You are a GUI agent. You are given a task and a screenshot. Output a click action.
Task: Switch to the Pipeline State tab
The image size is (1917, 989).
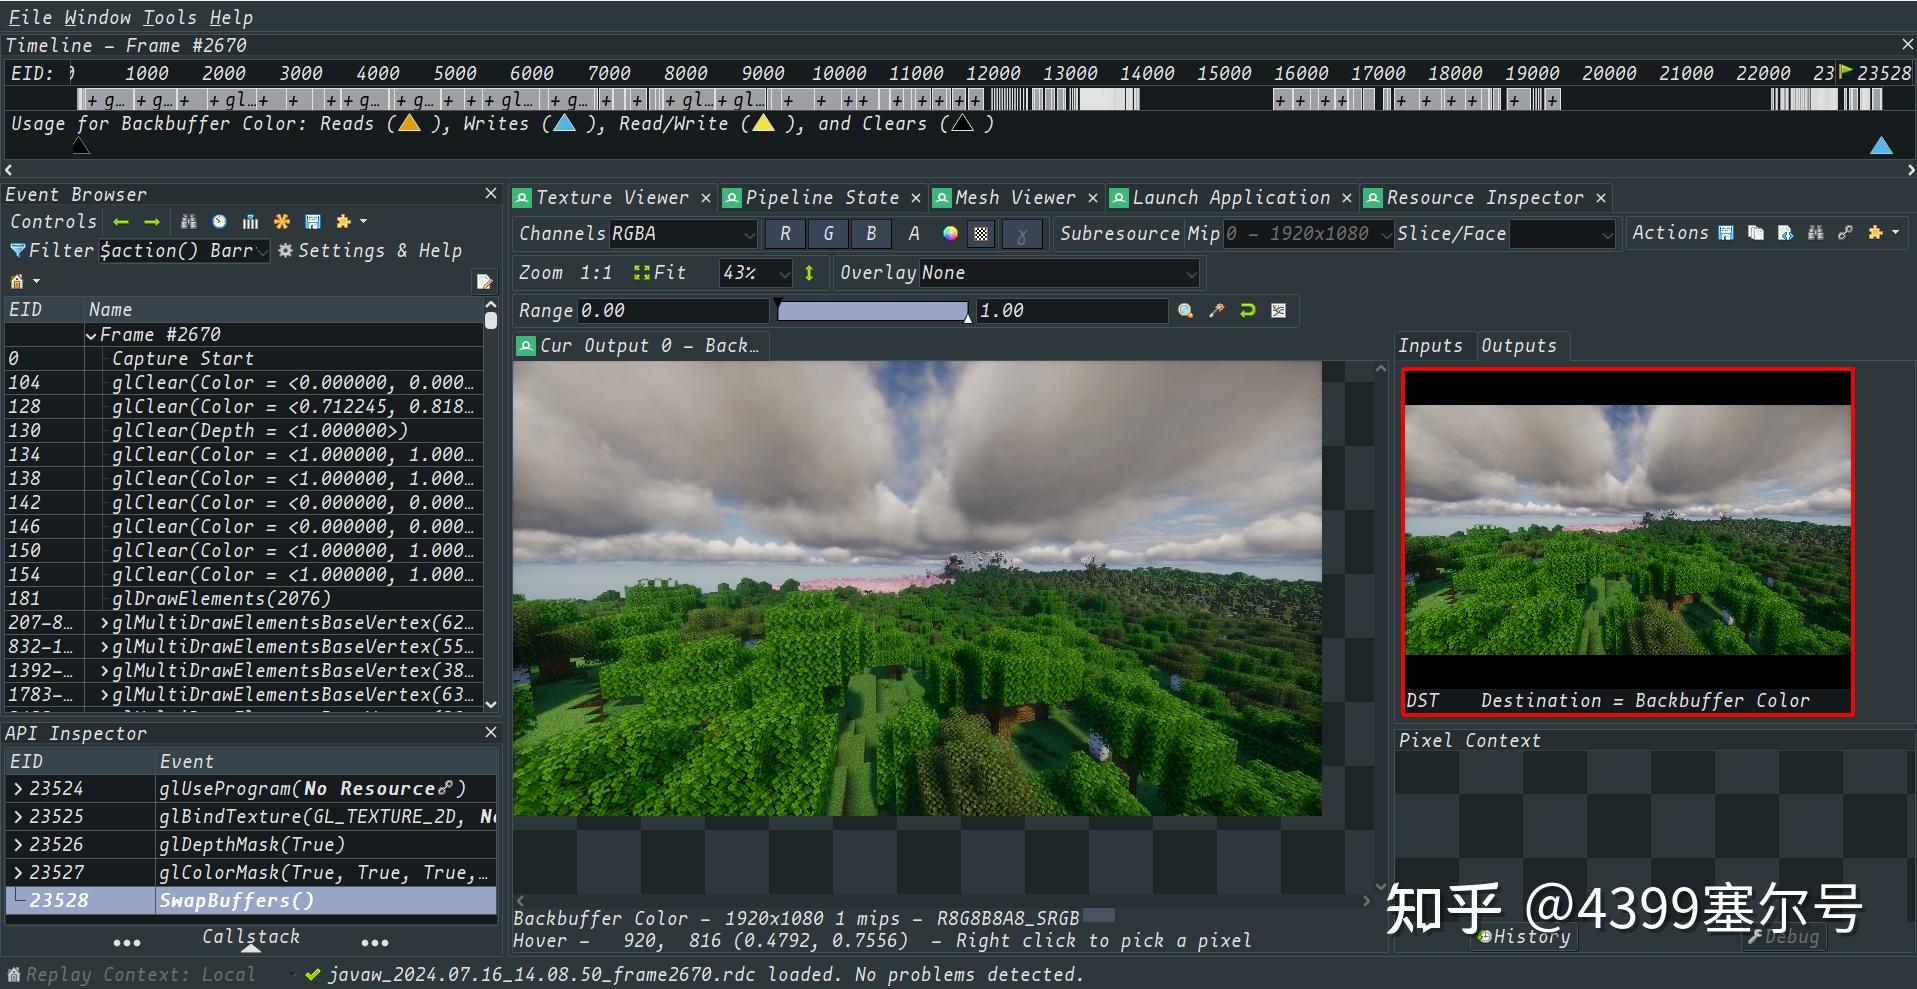coord(820,197)
